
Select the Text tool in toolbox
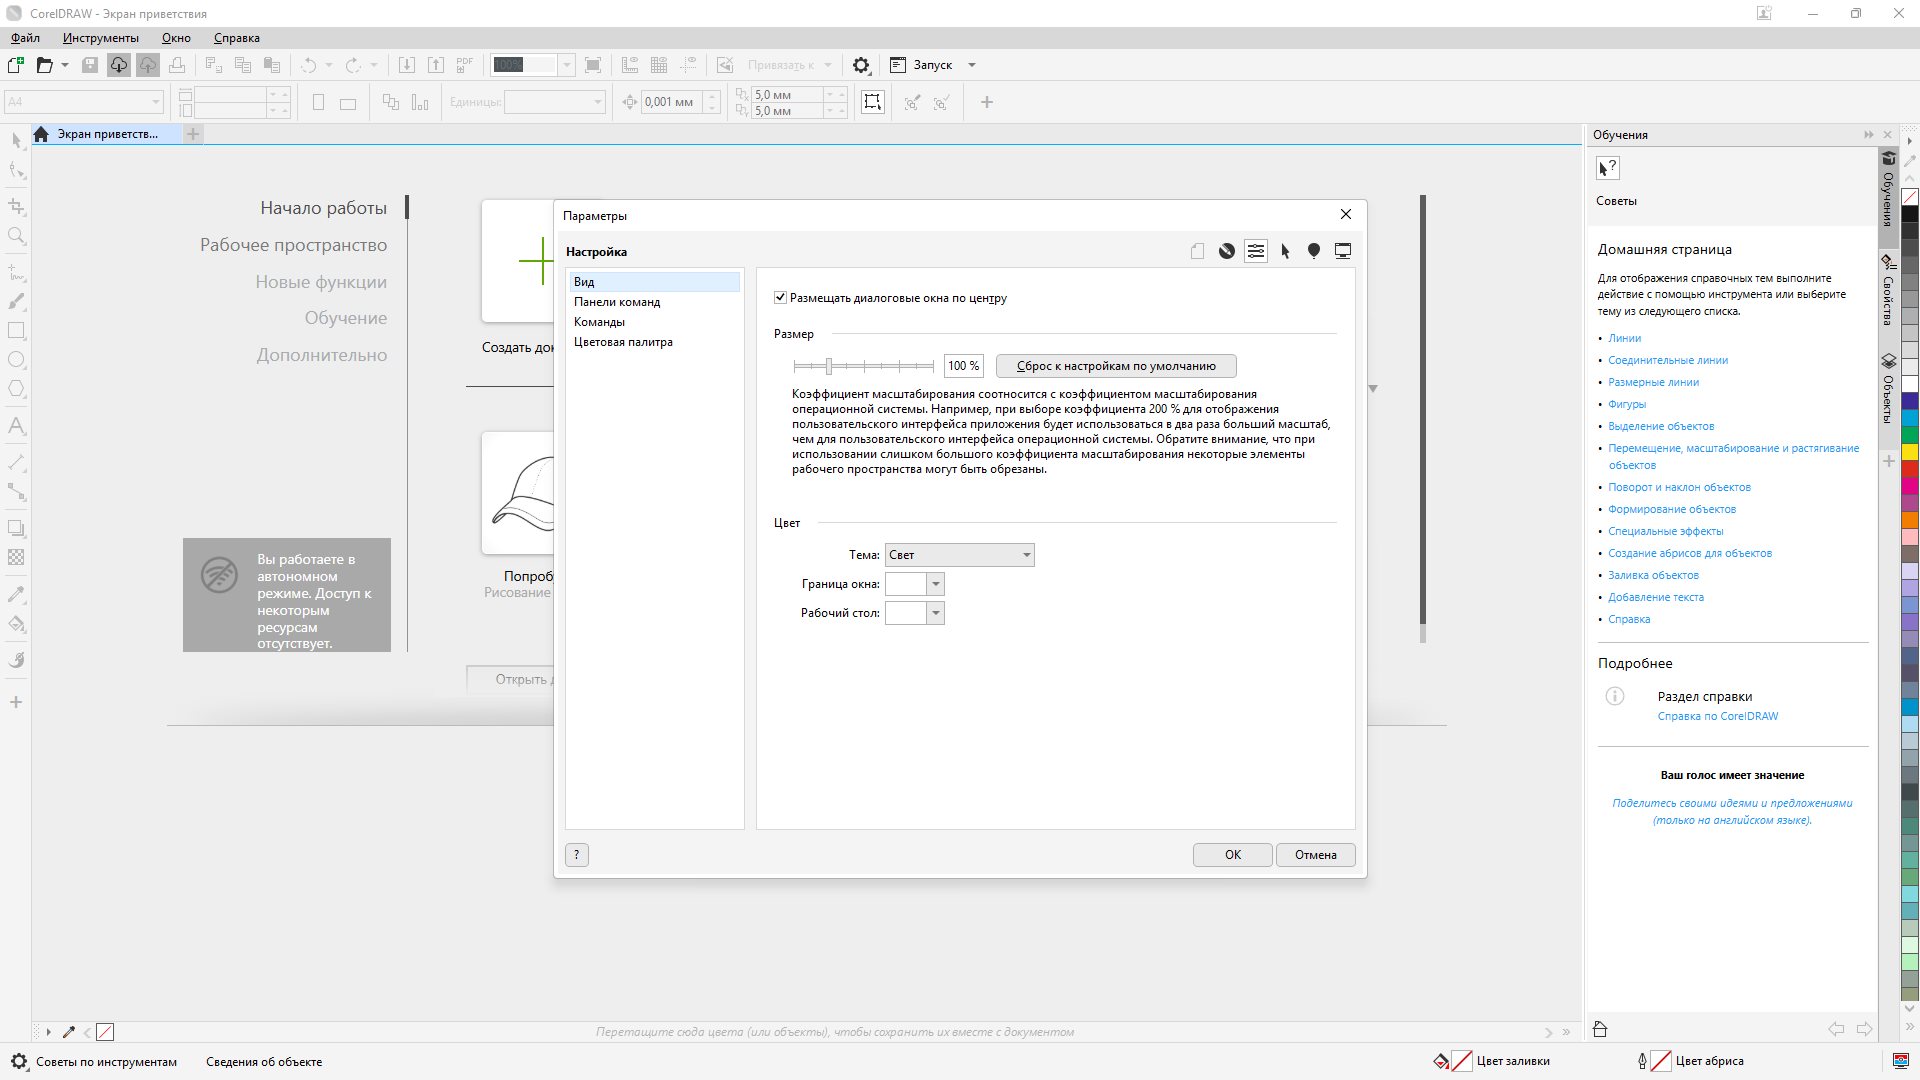point(16,426)
